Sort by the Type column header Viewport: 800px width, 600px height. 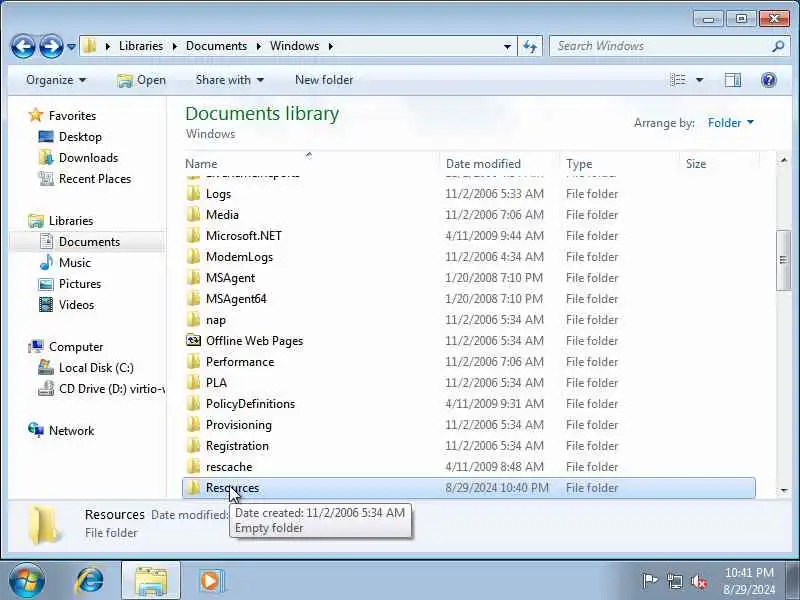point(579,164)
